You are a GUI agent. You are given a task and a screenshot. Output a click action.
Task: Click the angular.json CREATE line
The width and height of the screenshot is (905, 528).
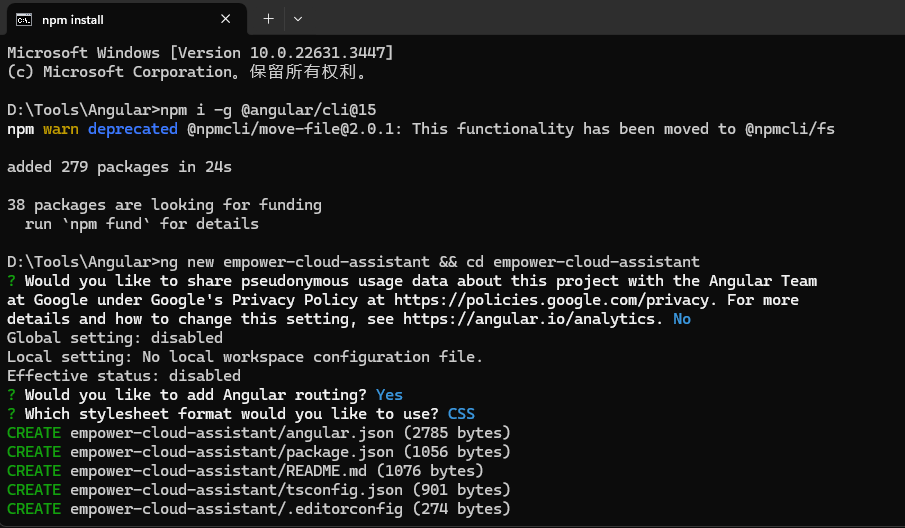coord(258,433)
